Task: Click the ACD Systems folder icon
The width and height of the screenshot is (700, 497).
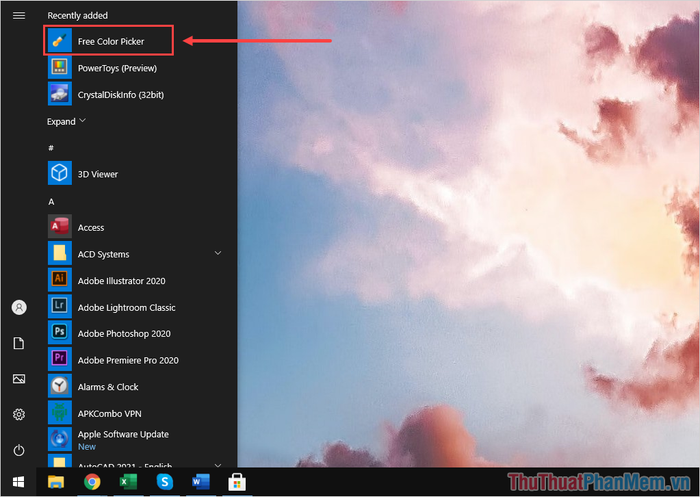Action: point(60,253)
